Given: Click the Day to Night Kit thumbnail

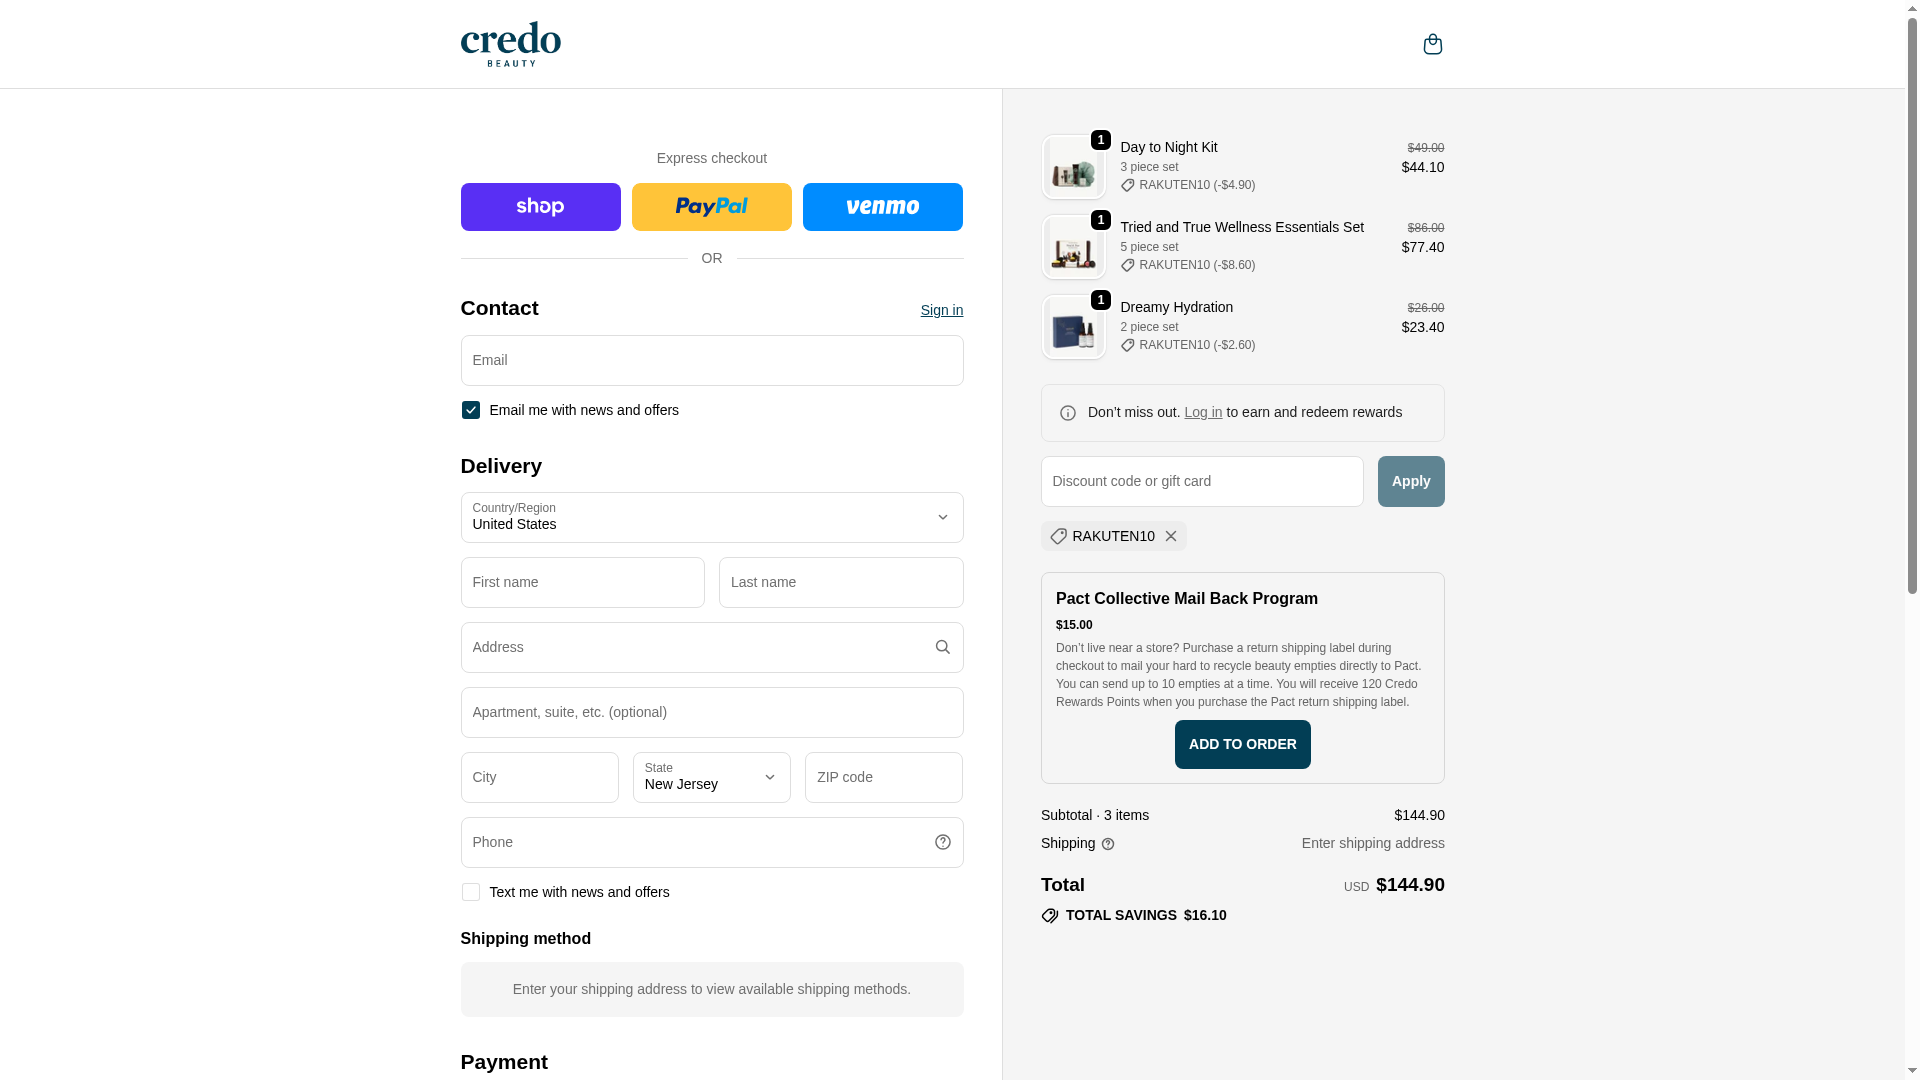Looking at the screenshot, I should [x=1073, y=167].
